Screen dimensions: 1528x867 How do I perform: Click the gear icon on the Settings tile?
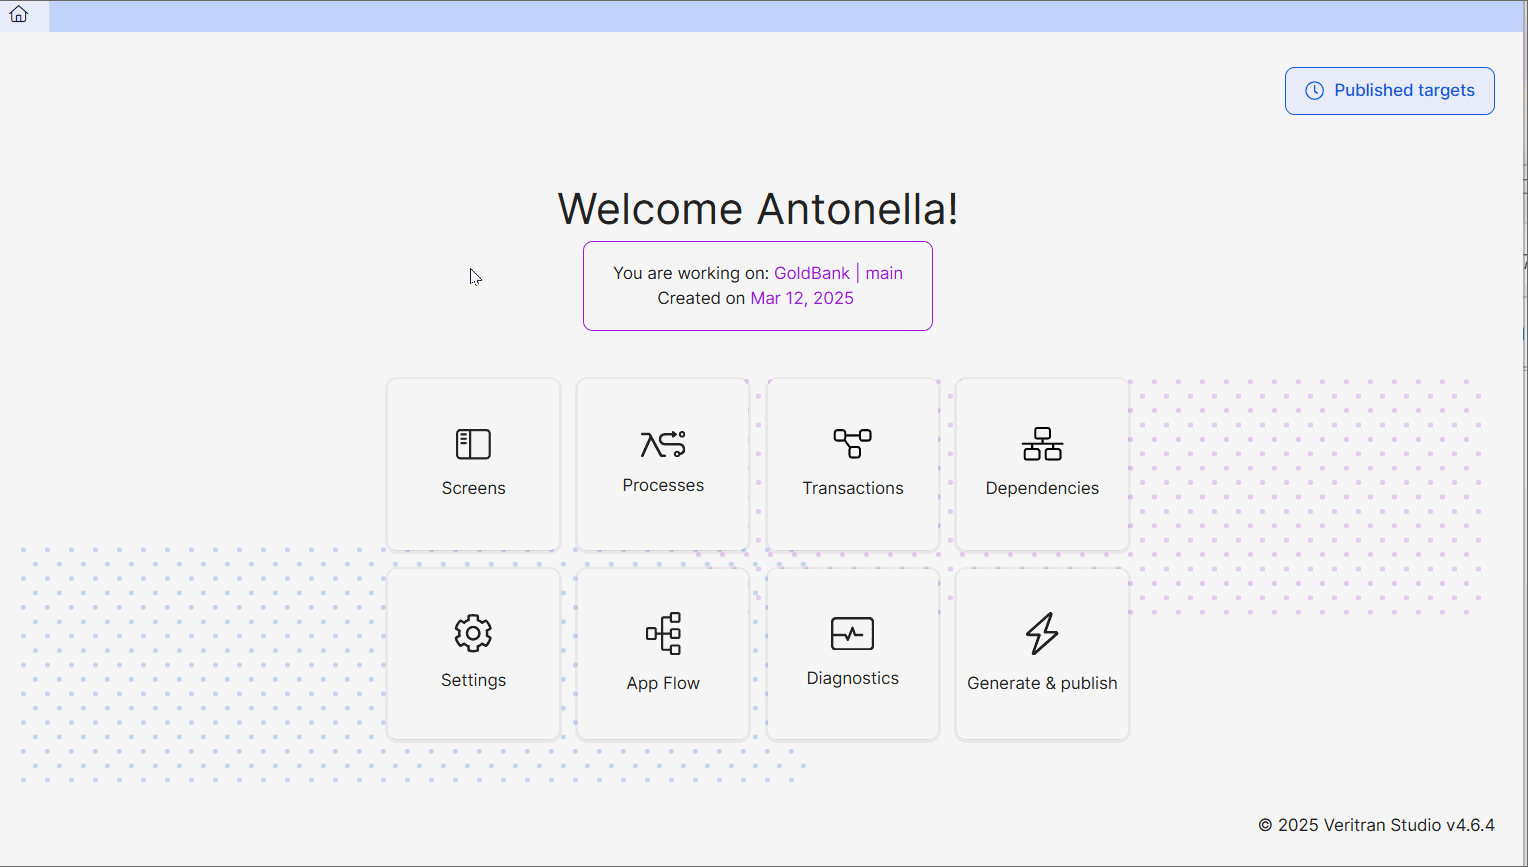tap(473, 633)
